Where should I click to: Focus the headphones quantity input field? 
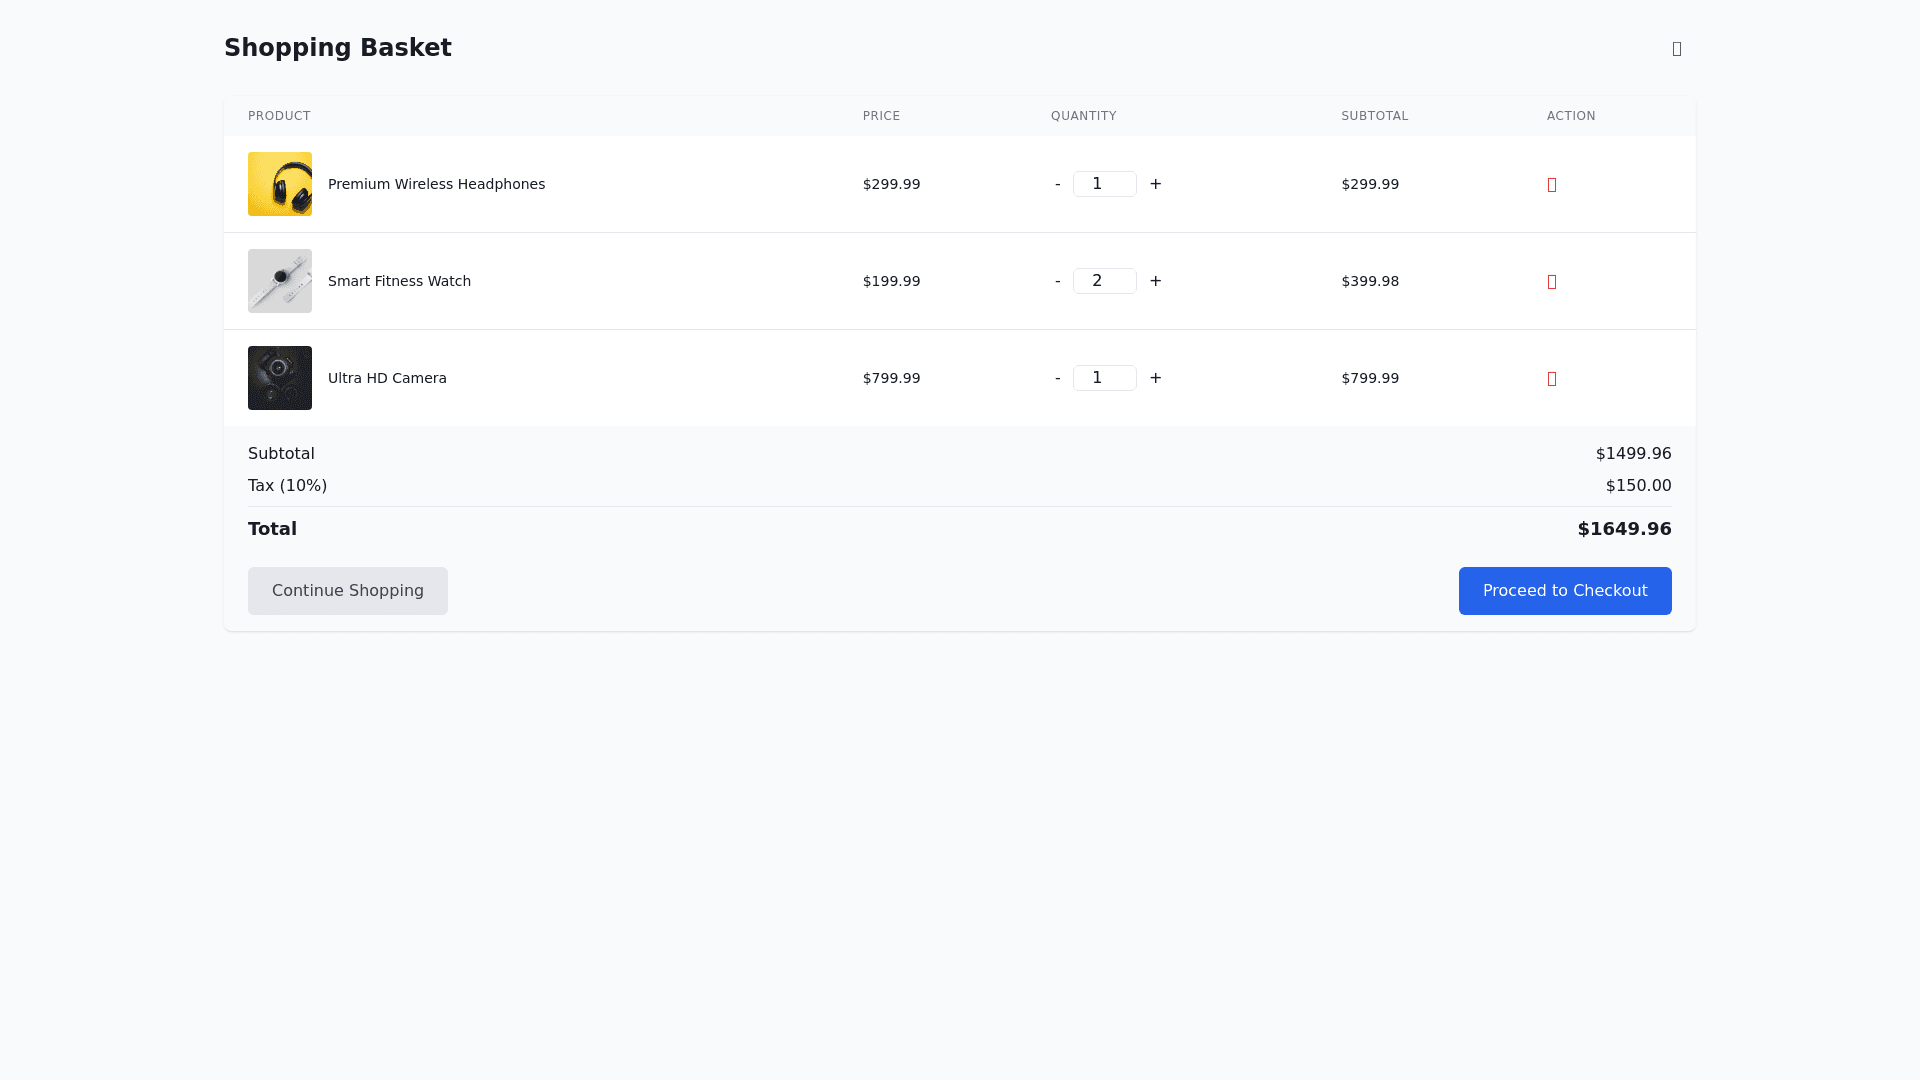pos(1104,184)
